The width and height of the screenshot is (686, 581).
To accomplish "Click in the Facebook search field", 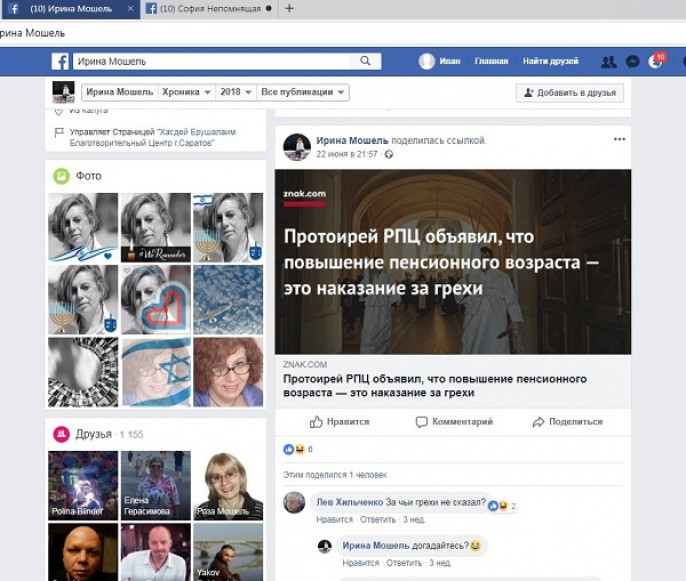I will [x=212, y=61].
